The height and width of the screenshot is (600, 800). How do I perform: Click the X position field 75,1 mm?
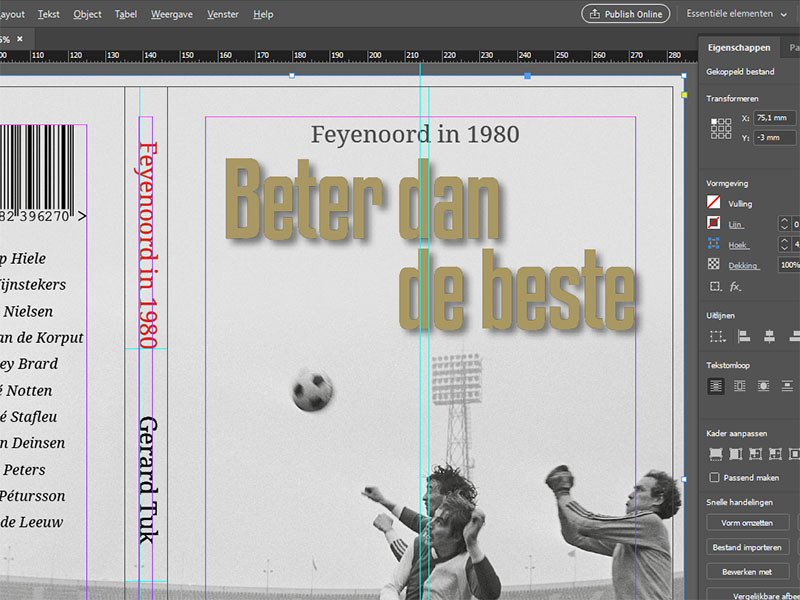coord(774,118)
